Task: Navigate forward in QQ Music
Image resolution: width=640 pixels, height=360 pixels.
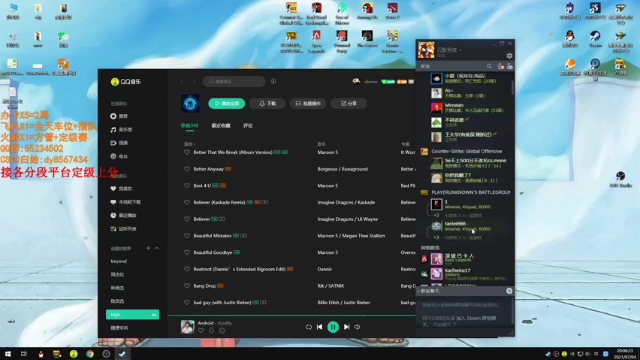Action: pos(194,82)
